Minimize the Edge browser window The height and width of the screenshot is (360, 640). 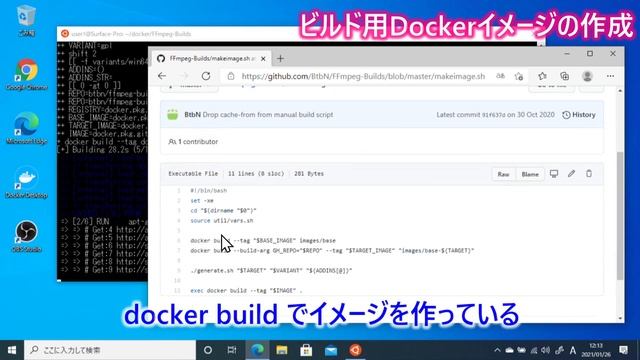567,53
